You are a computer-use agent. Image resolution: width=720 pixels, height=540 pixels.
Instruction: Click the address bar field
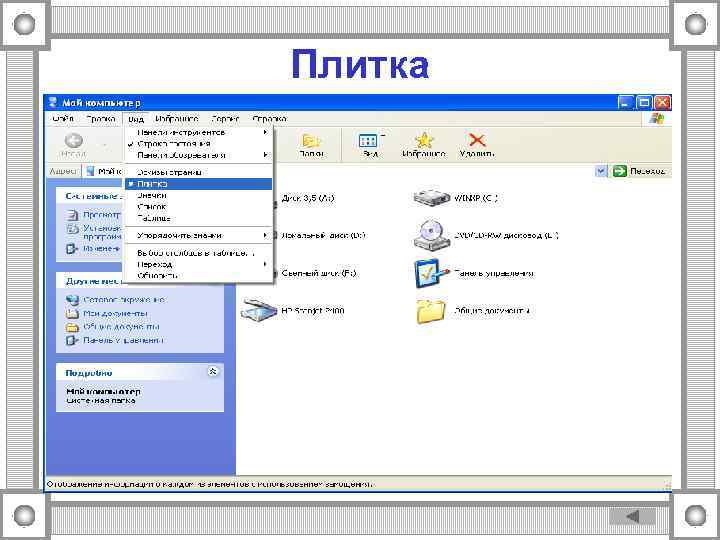click(x=344, y=171)
